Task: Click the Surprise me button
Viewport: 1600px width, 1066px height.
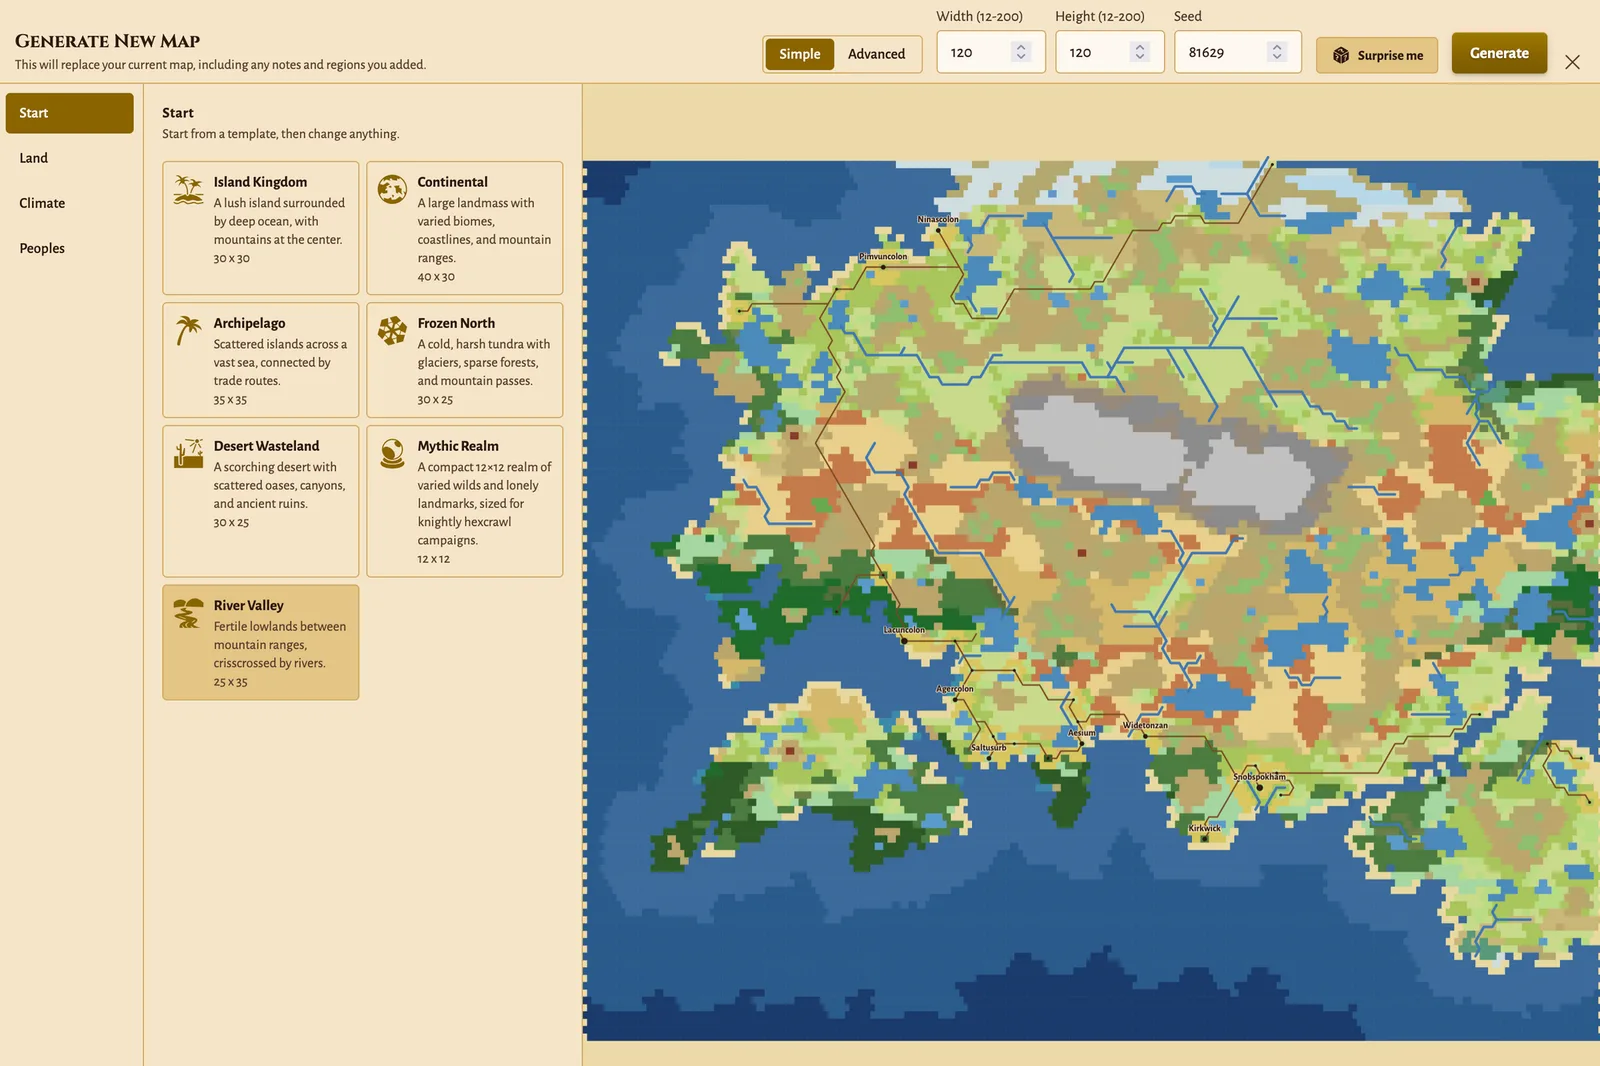Action: [1376, 55]
